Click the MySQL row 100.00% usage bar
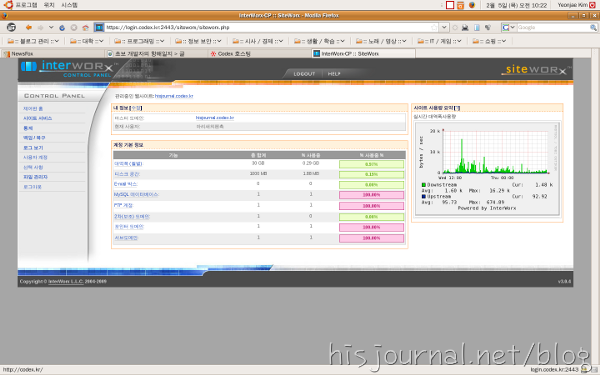 tap(371, 195)
